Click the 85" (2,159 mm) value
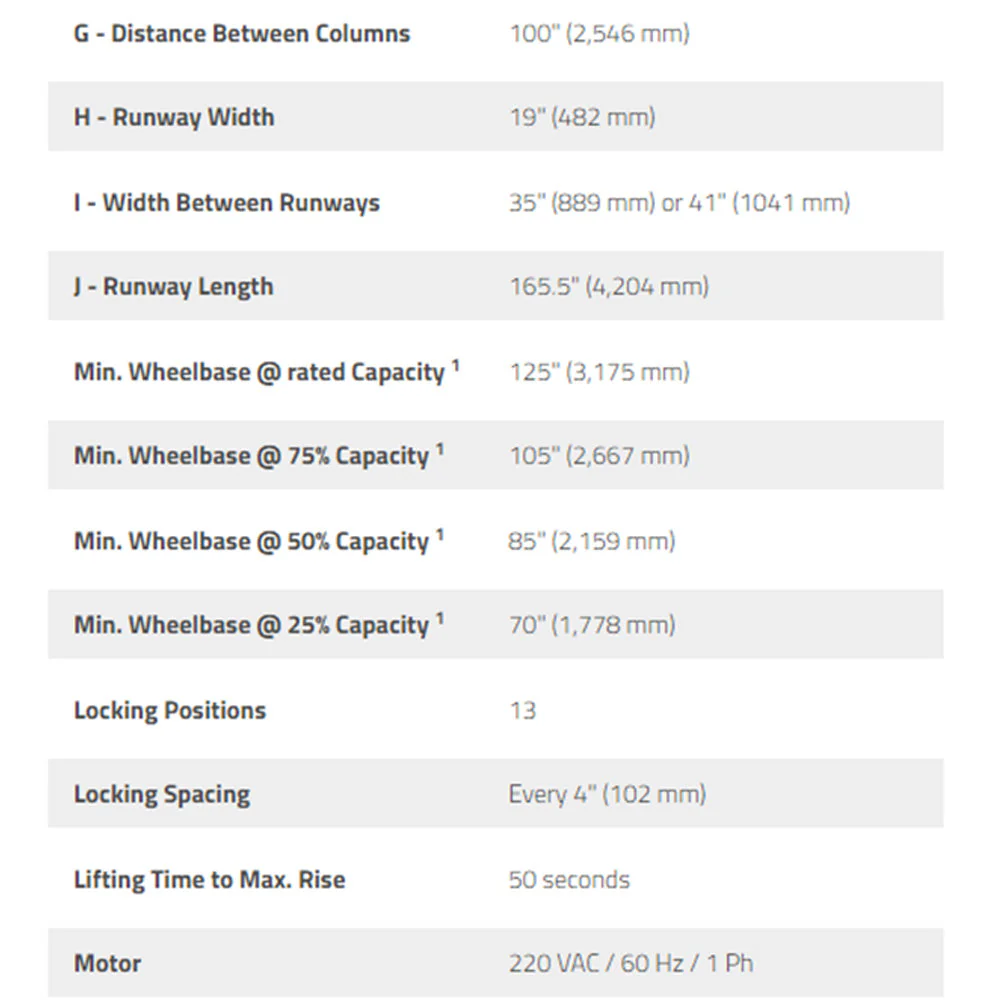 click(592, 541)
